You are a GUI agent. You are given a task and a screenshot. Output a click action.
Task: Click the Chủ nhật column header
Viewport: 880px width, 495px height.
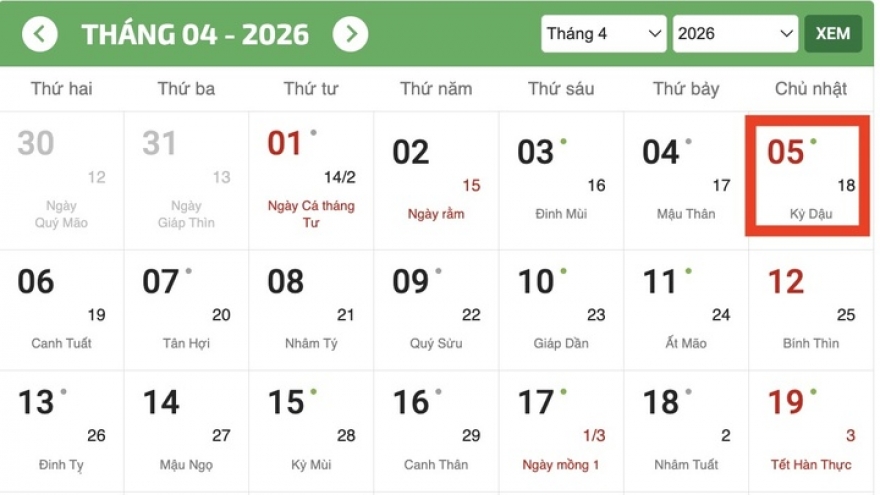811,89
